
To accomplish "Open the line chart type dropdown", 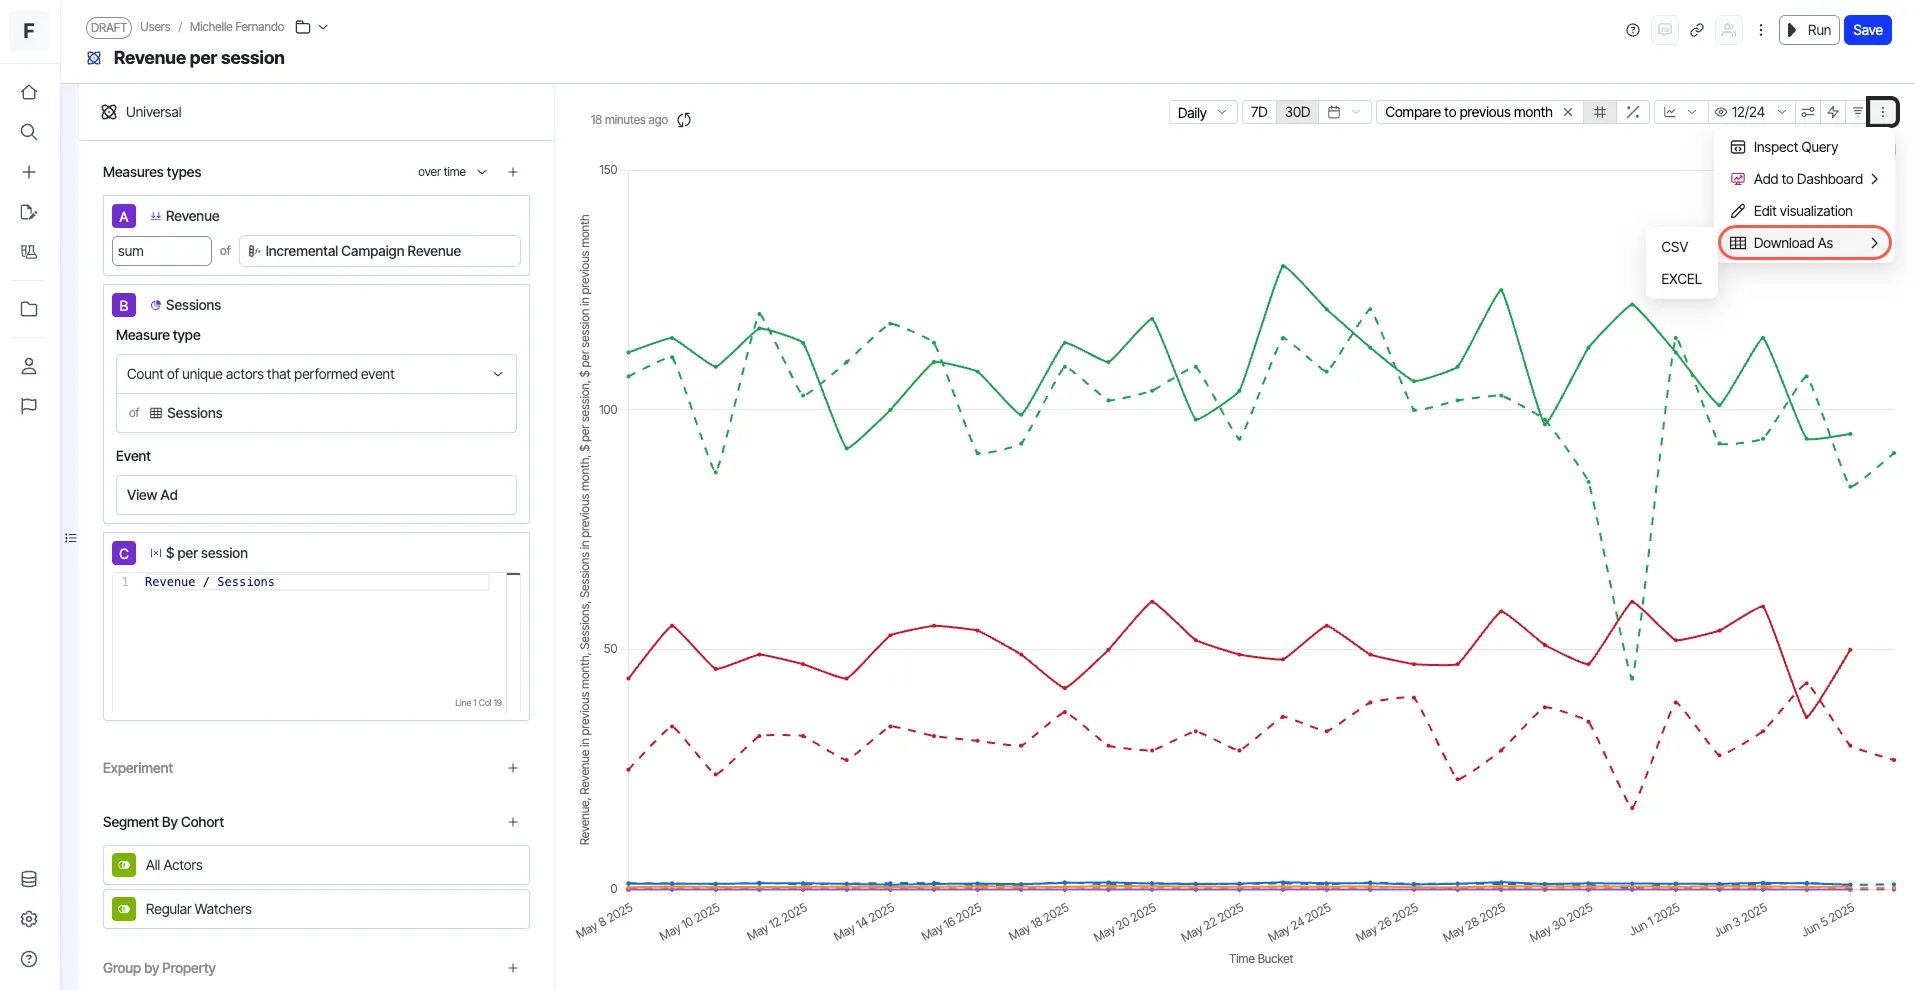I will click(1680, 112).
